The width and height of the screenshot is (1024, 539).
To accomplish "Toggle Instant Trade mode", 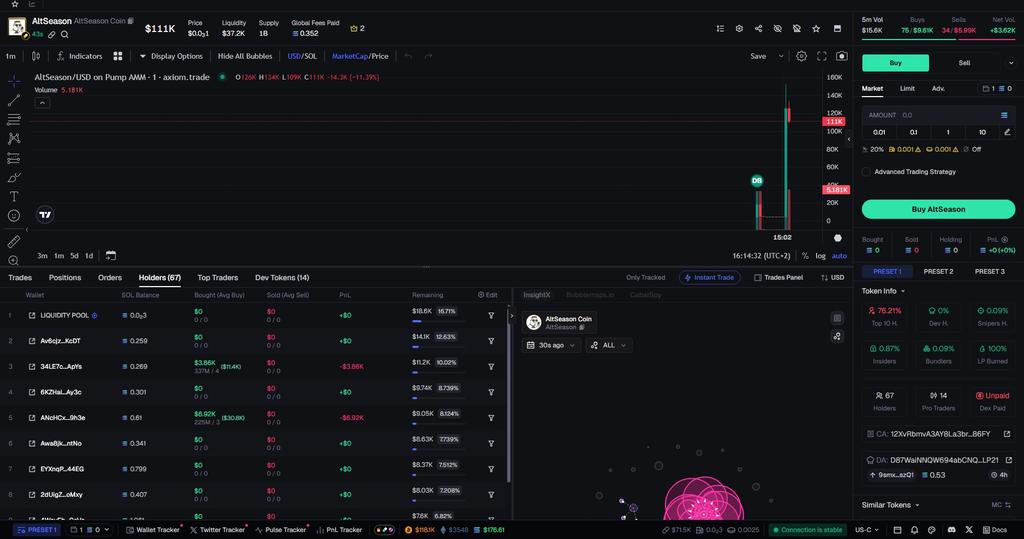I will [x=709, y=278].
